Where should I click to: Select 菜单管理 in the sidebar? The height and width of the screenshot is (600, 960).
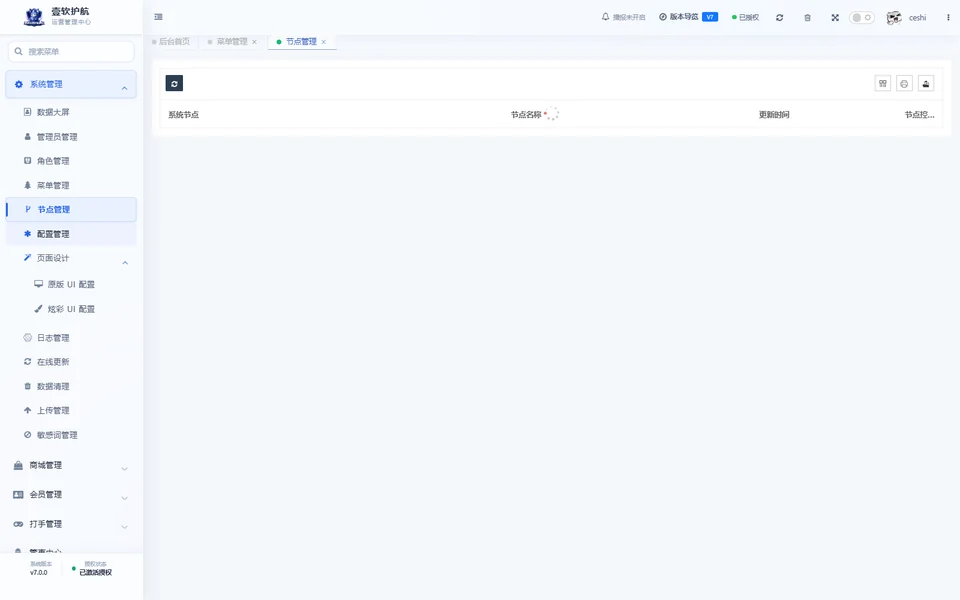pos(53,186)
